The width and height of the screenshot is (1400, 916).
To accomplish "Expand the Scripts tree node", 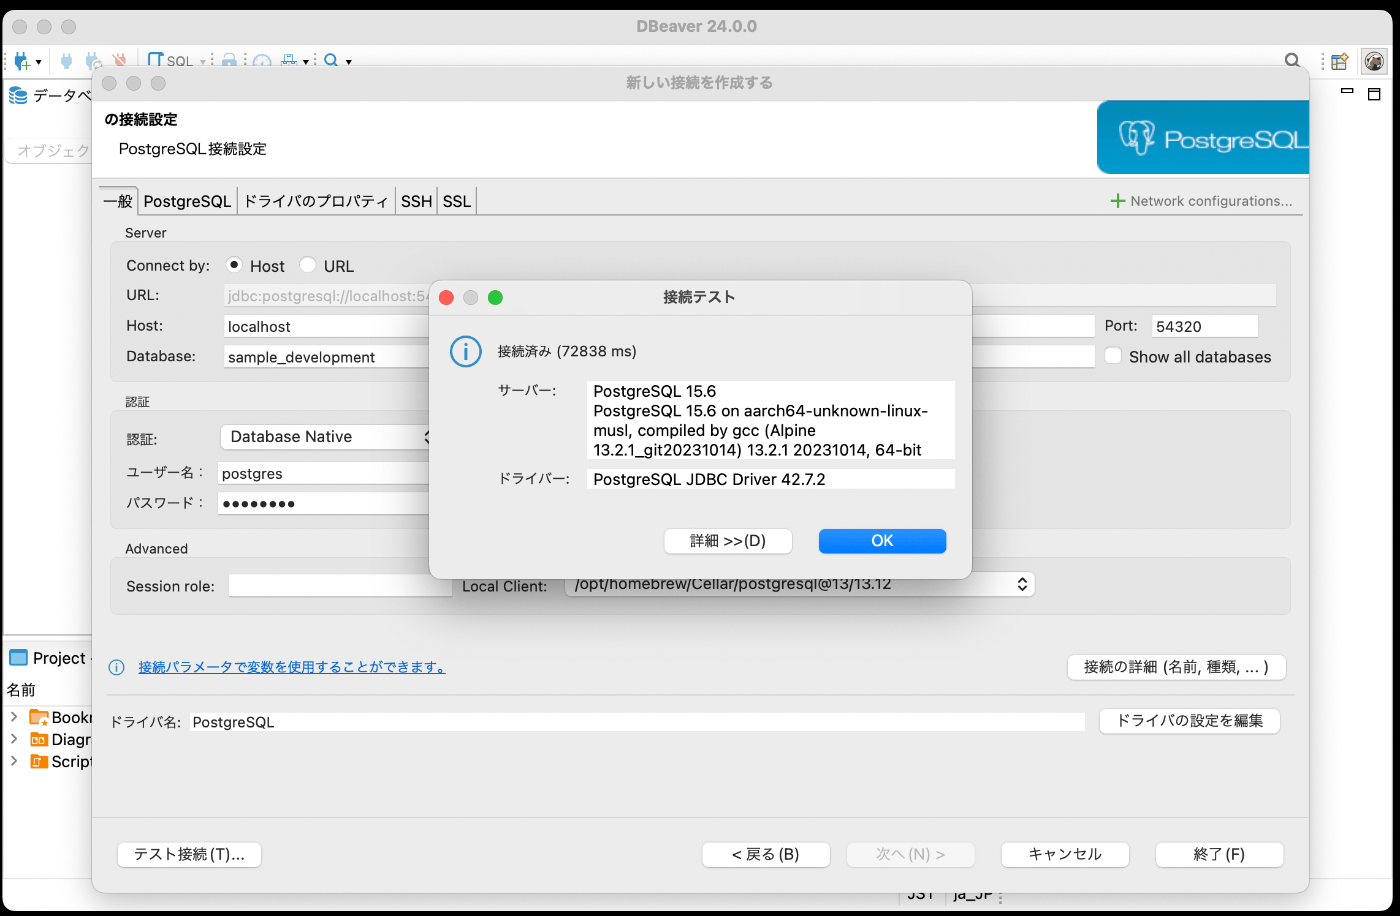I will (14, 761).
